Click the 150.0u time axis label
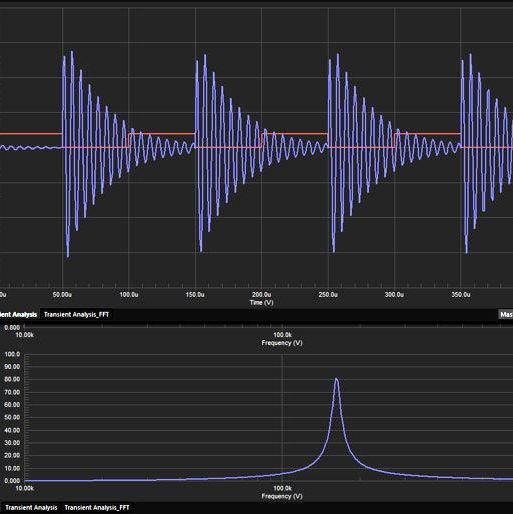 [195, 295]
